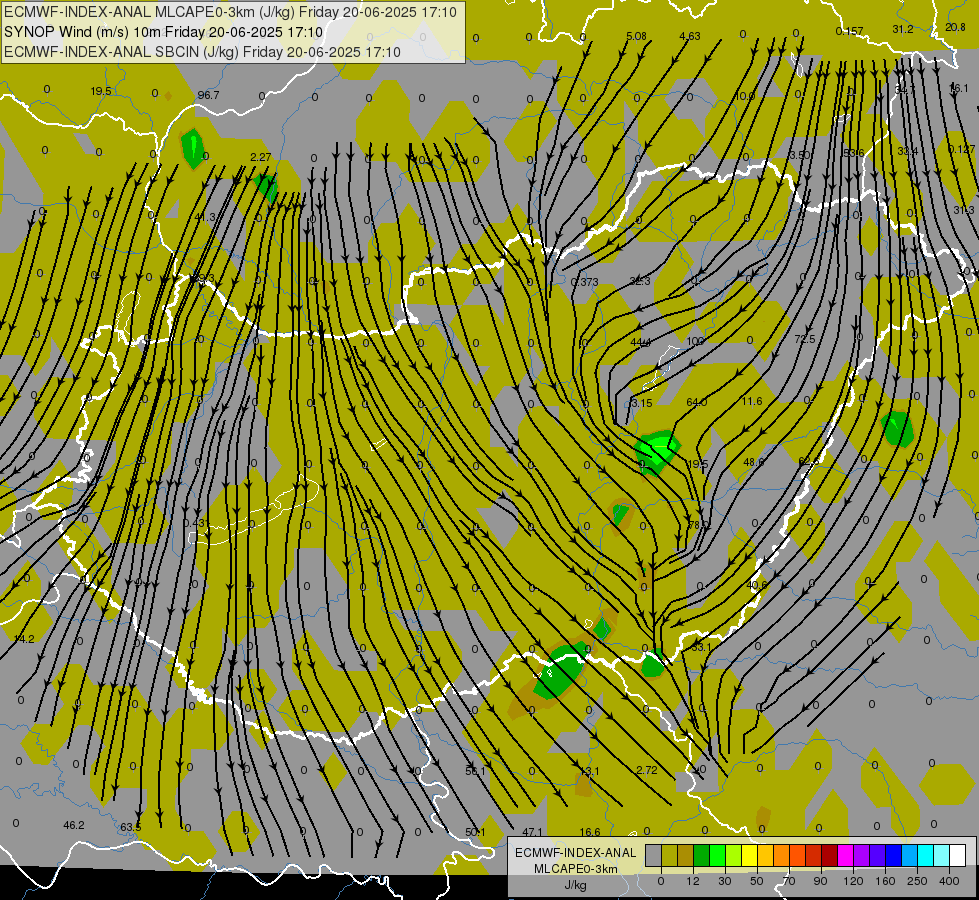This screenshot has width=979, height=900.
Task: Click the map value 2.27
Action: [260, 157]
